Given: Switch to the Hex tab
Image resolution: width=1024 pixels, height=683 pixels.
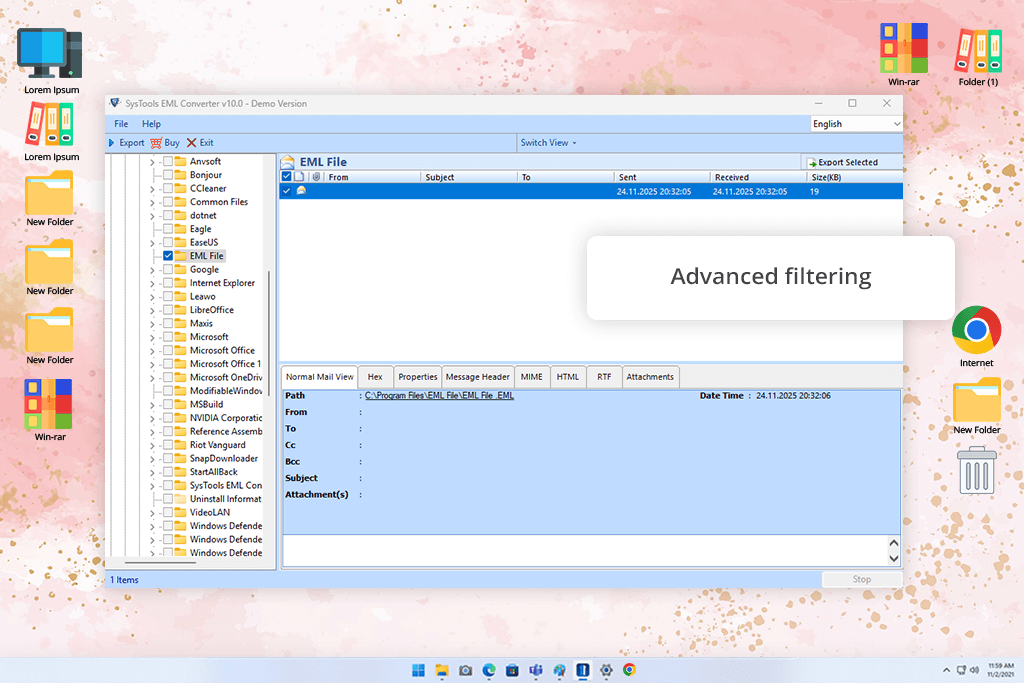Looking at the screenshot, I should click(375, 377).
